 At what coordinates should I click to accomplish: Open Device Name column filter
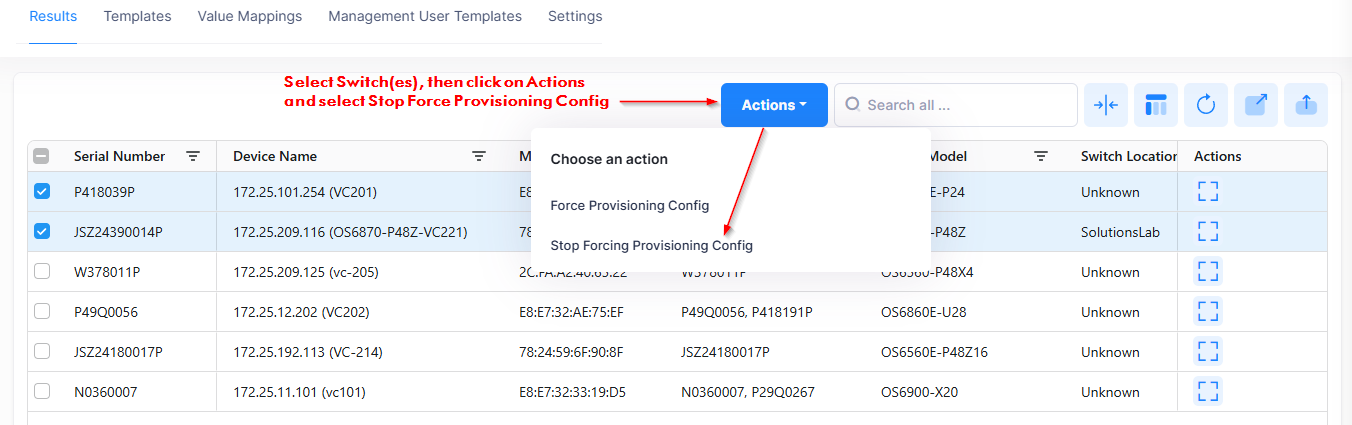[x=479, y=156]
